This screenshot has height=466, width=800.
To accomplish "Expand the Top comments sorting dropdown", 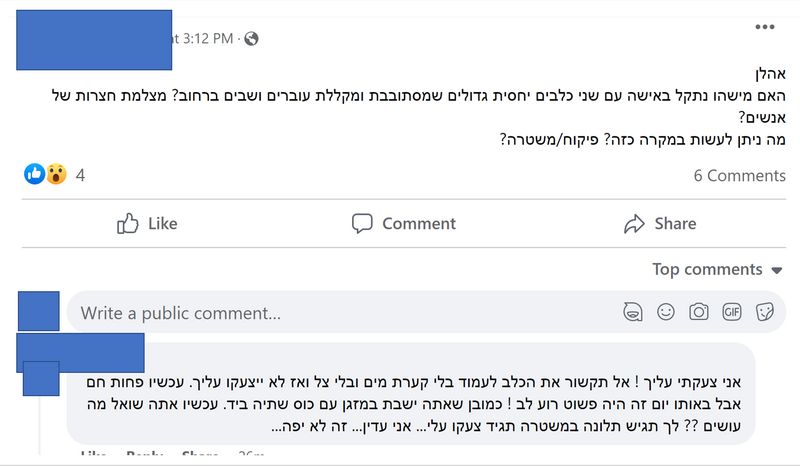I will (x=717, y=269).
